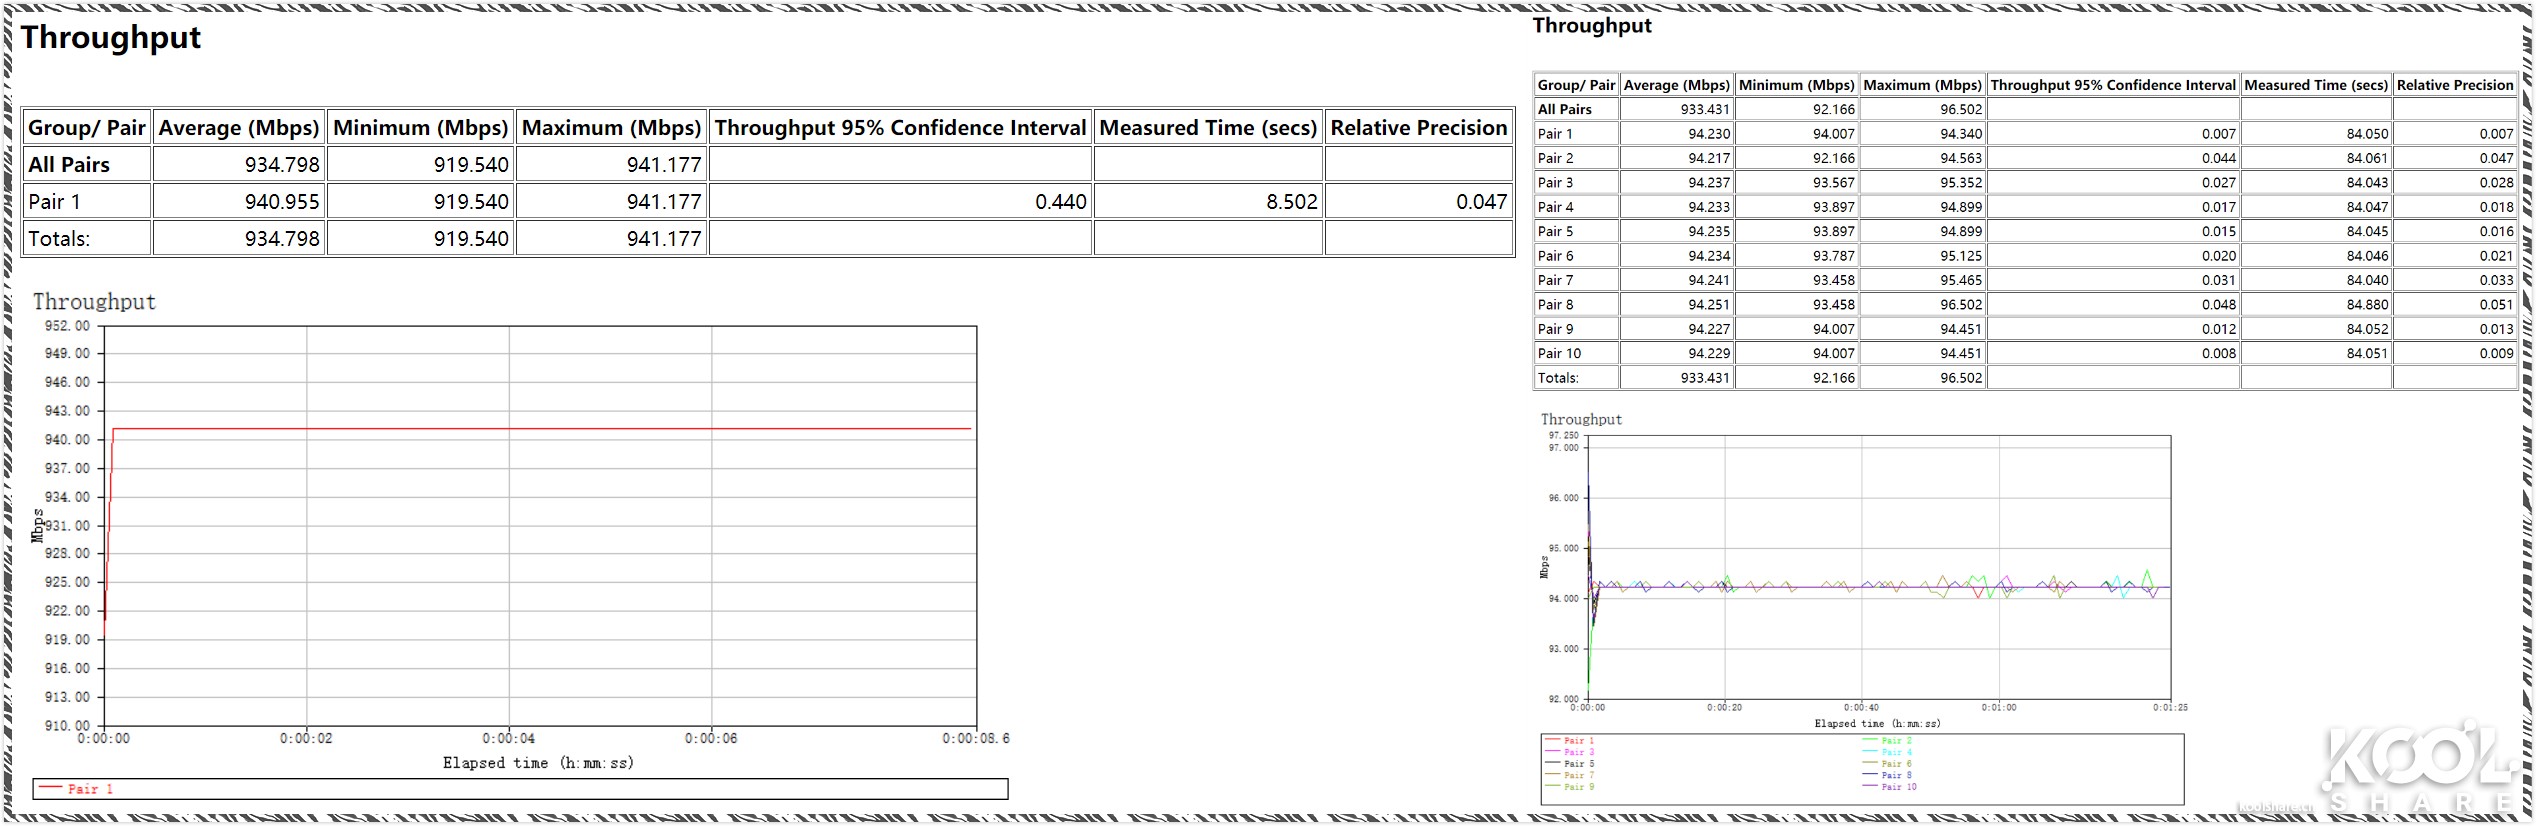2536x826 pixels.
Task: Click the 'Group/ Pair' header in left table
Action: coord(87,128)
